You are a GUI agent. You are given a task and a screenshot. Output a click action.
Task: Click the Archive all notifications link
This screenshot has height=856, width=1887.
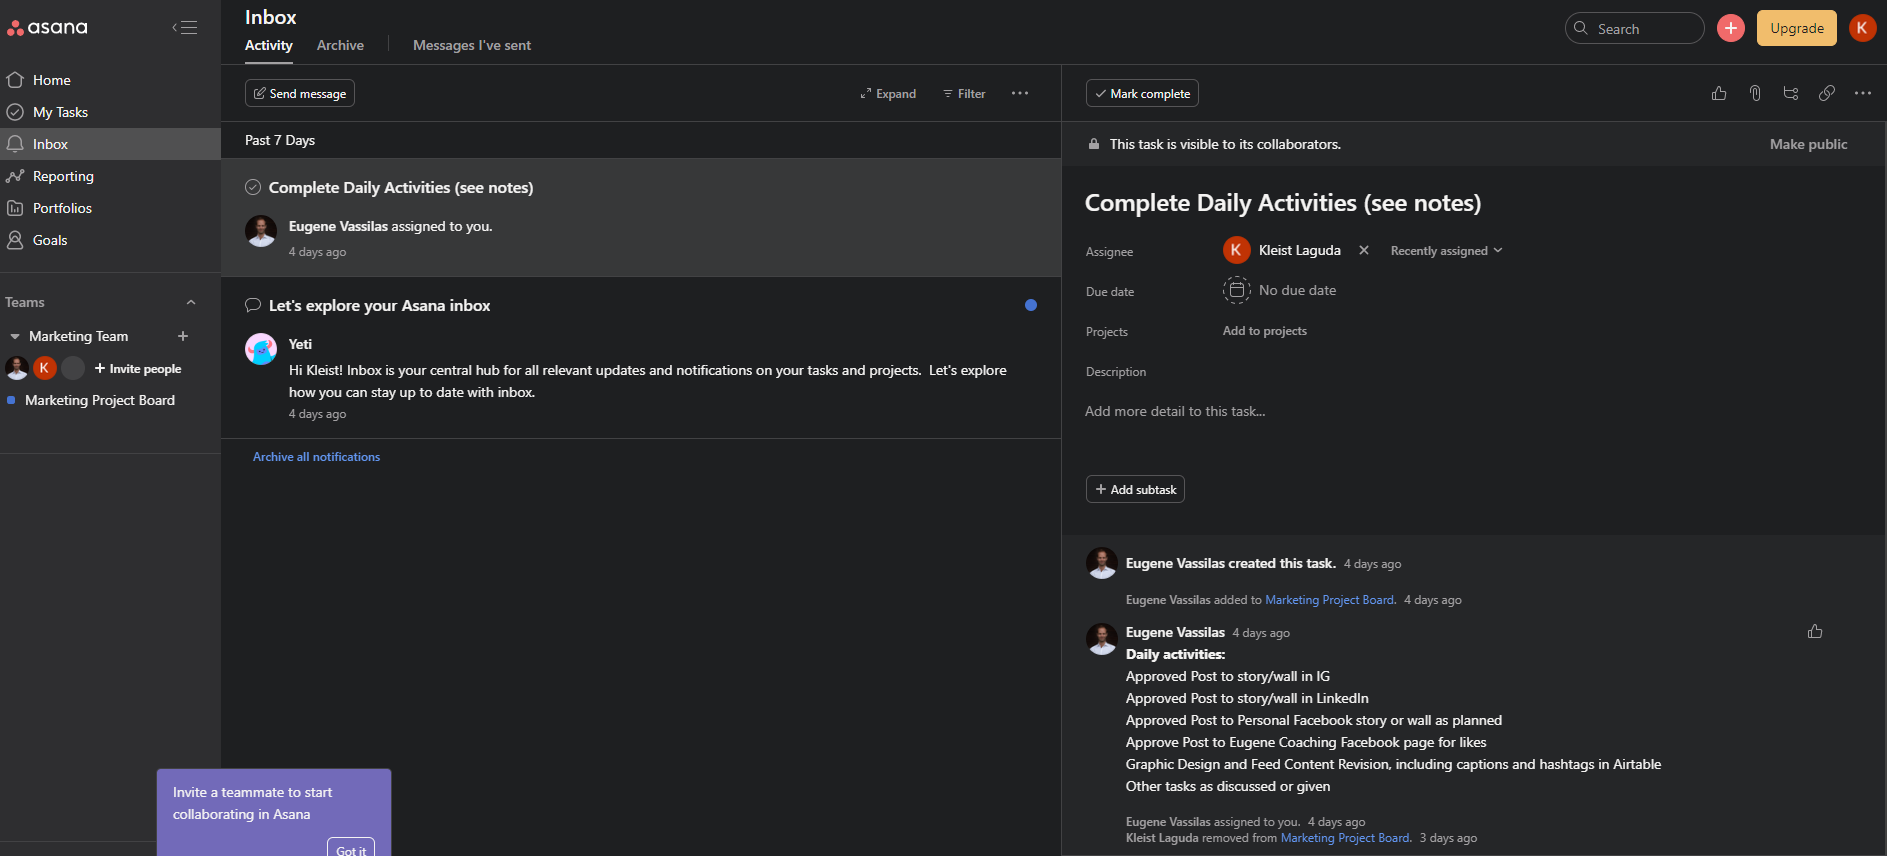coord(316,457)
